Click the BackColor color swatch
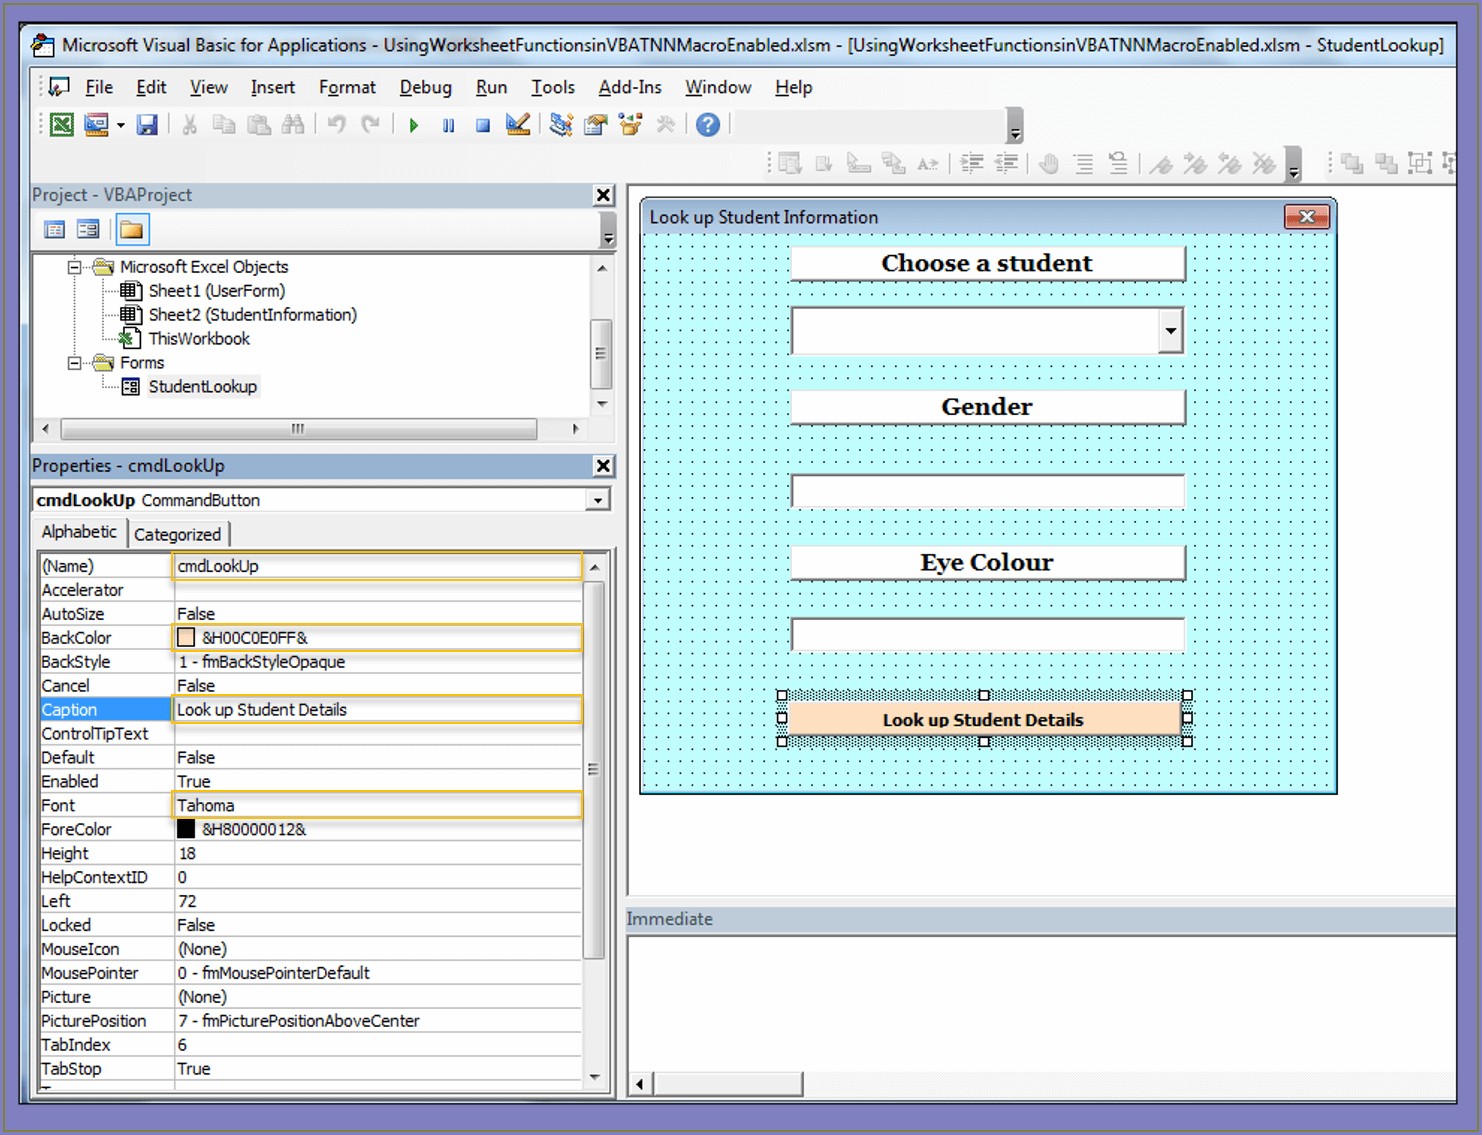The image size is (1482, 1135). (186, 637)
